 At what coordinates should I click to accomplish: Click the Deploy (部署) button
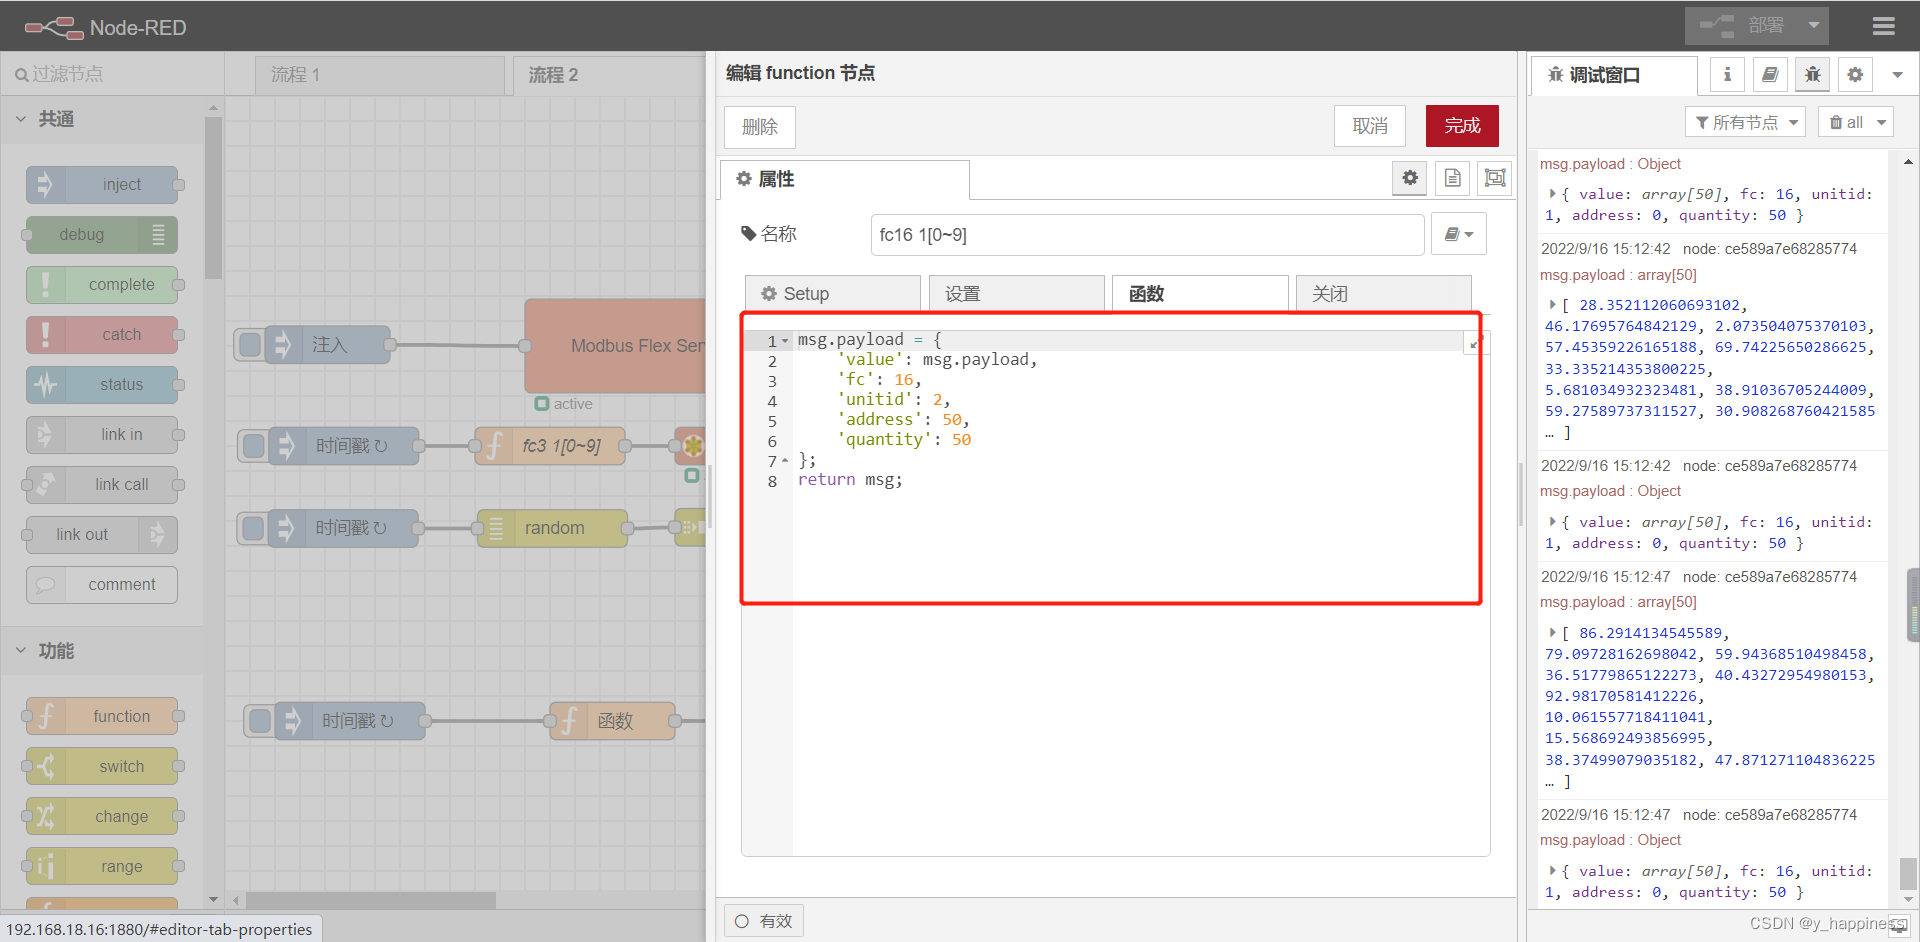[1742, 26]
